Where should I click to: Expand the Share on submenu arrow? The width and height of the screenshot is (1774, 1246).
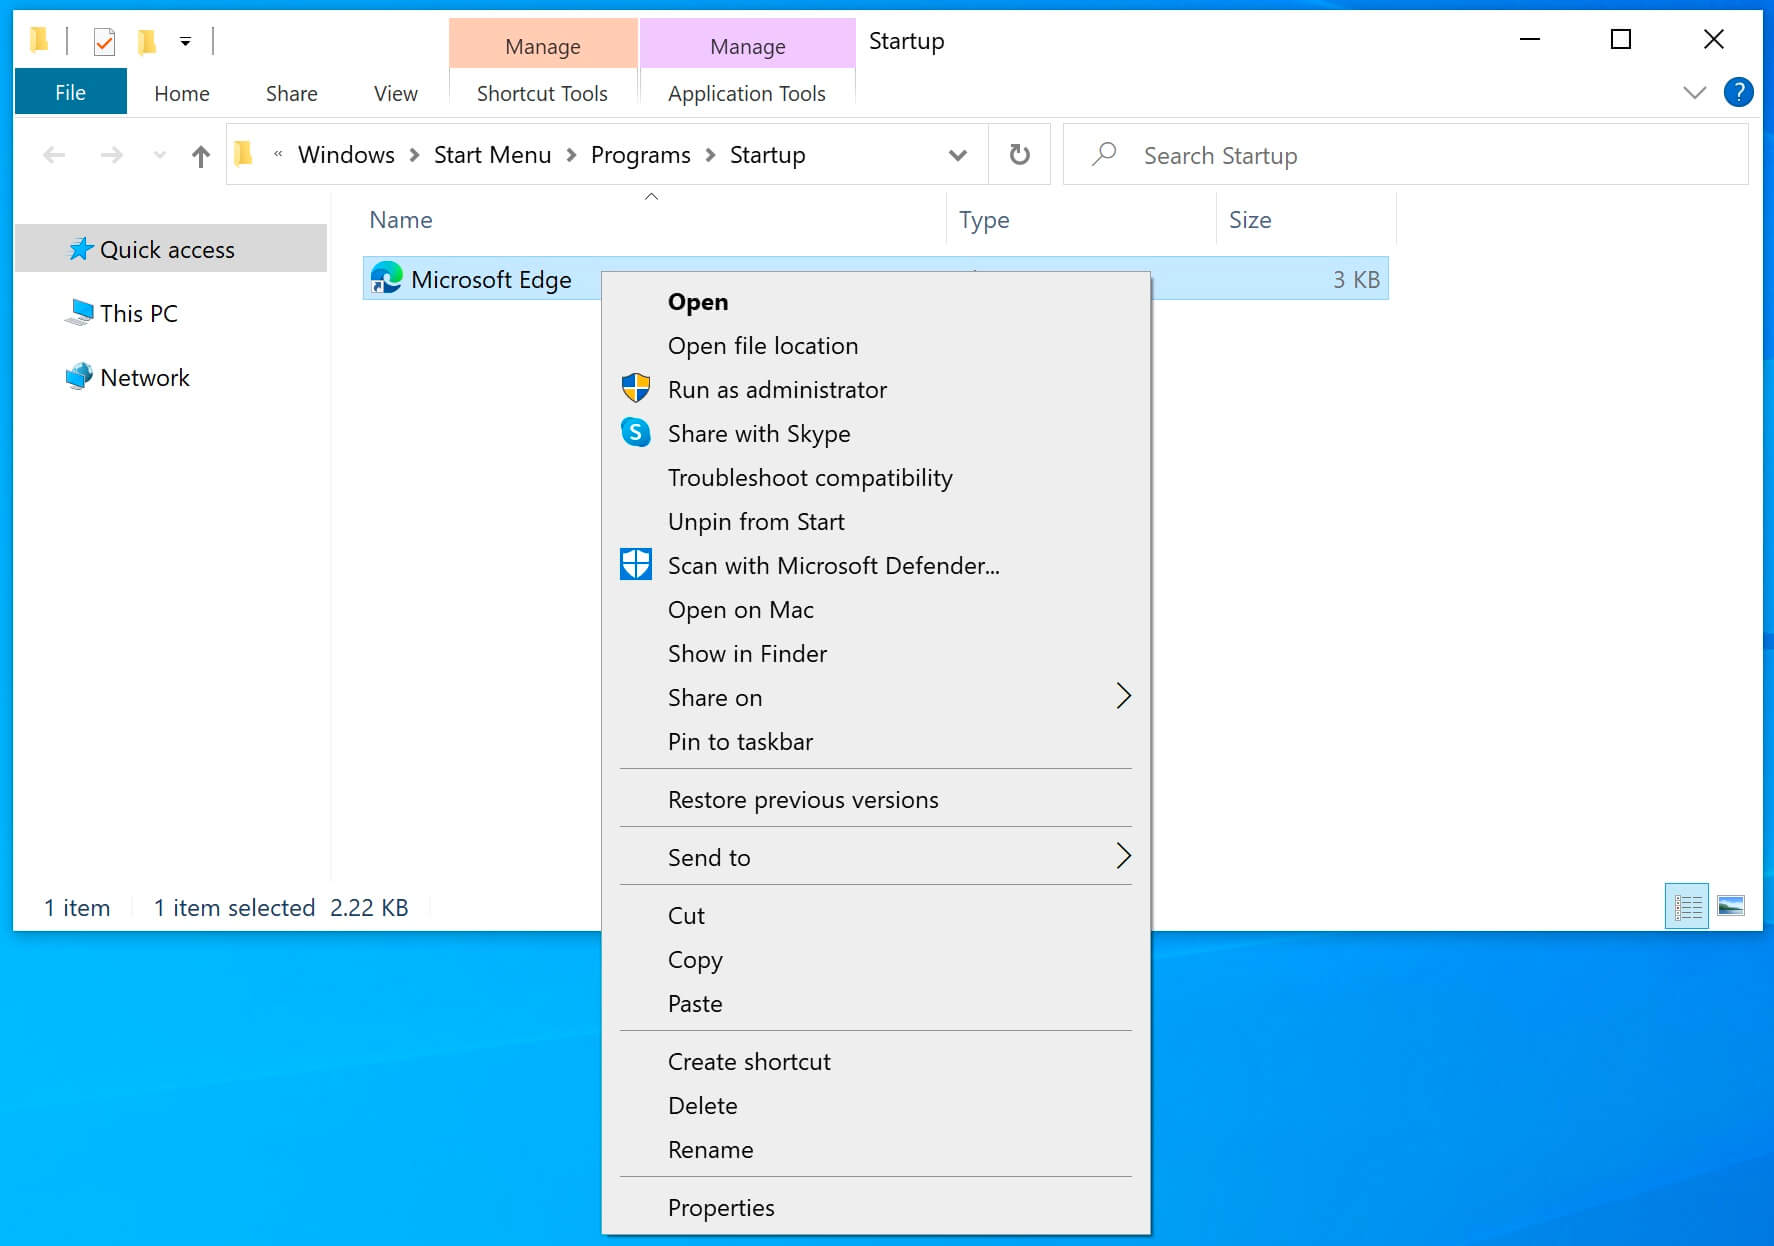pos(1123,696)
